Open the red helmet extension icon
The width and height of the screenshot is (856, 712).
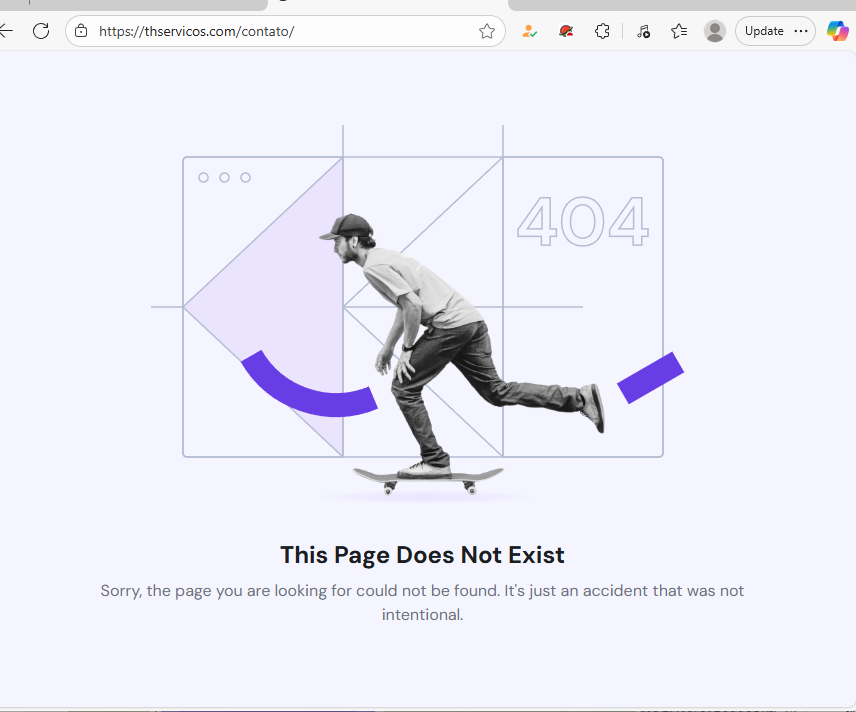click(x=566, y=31)
